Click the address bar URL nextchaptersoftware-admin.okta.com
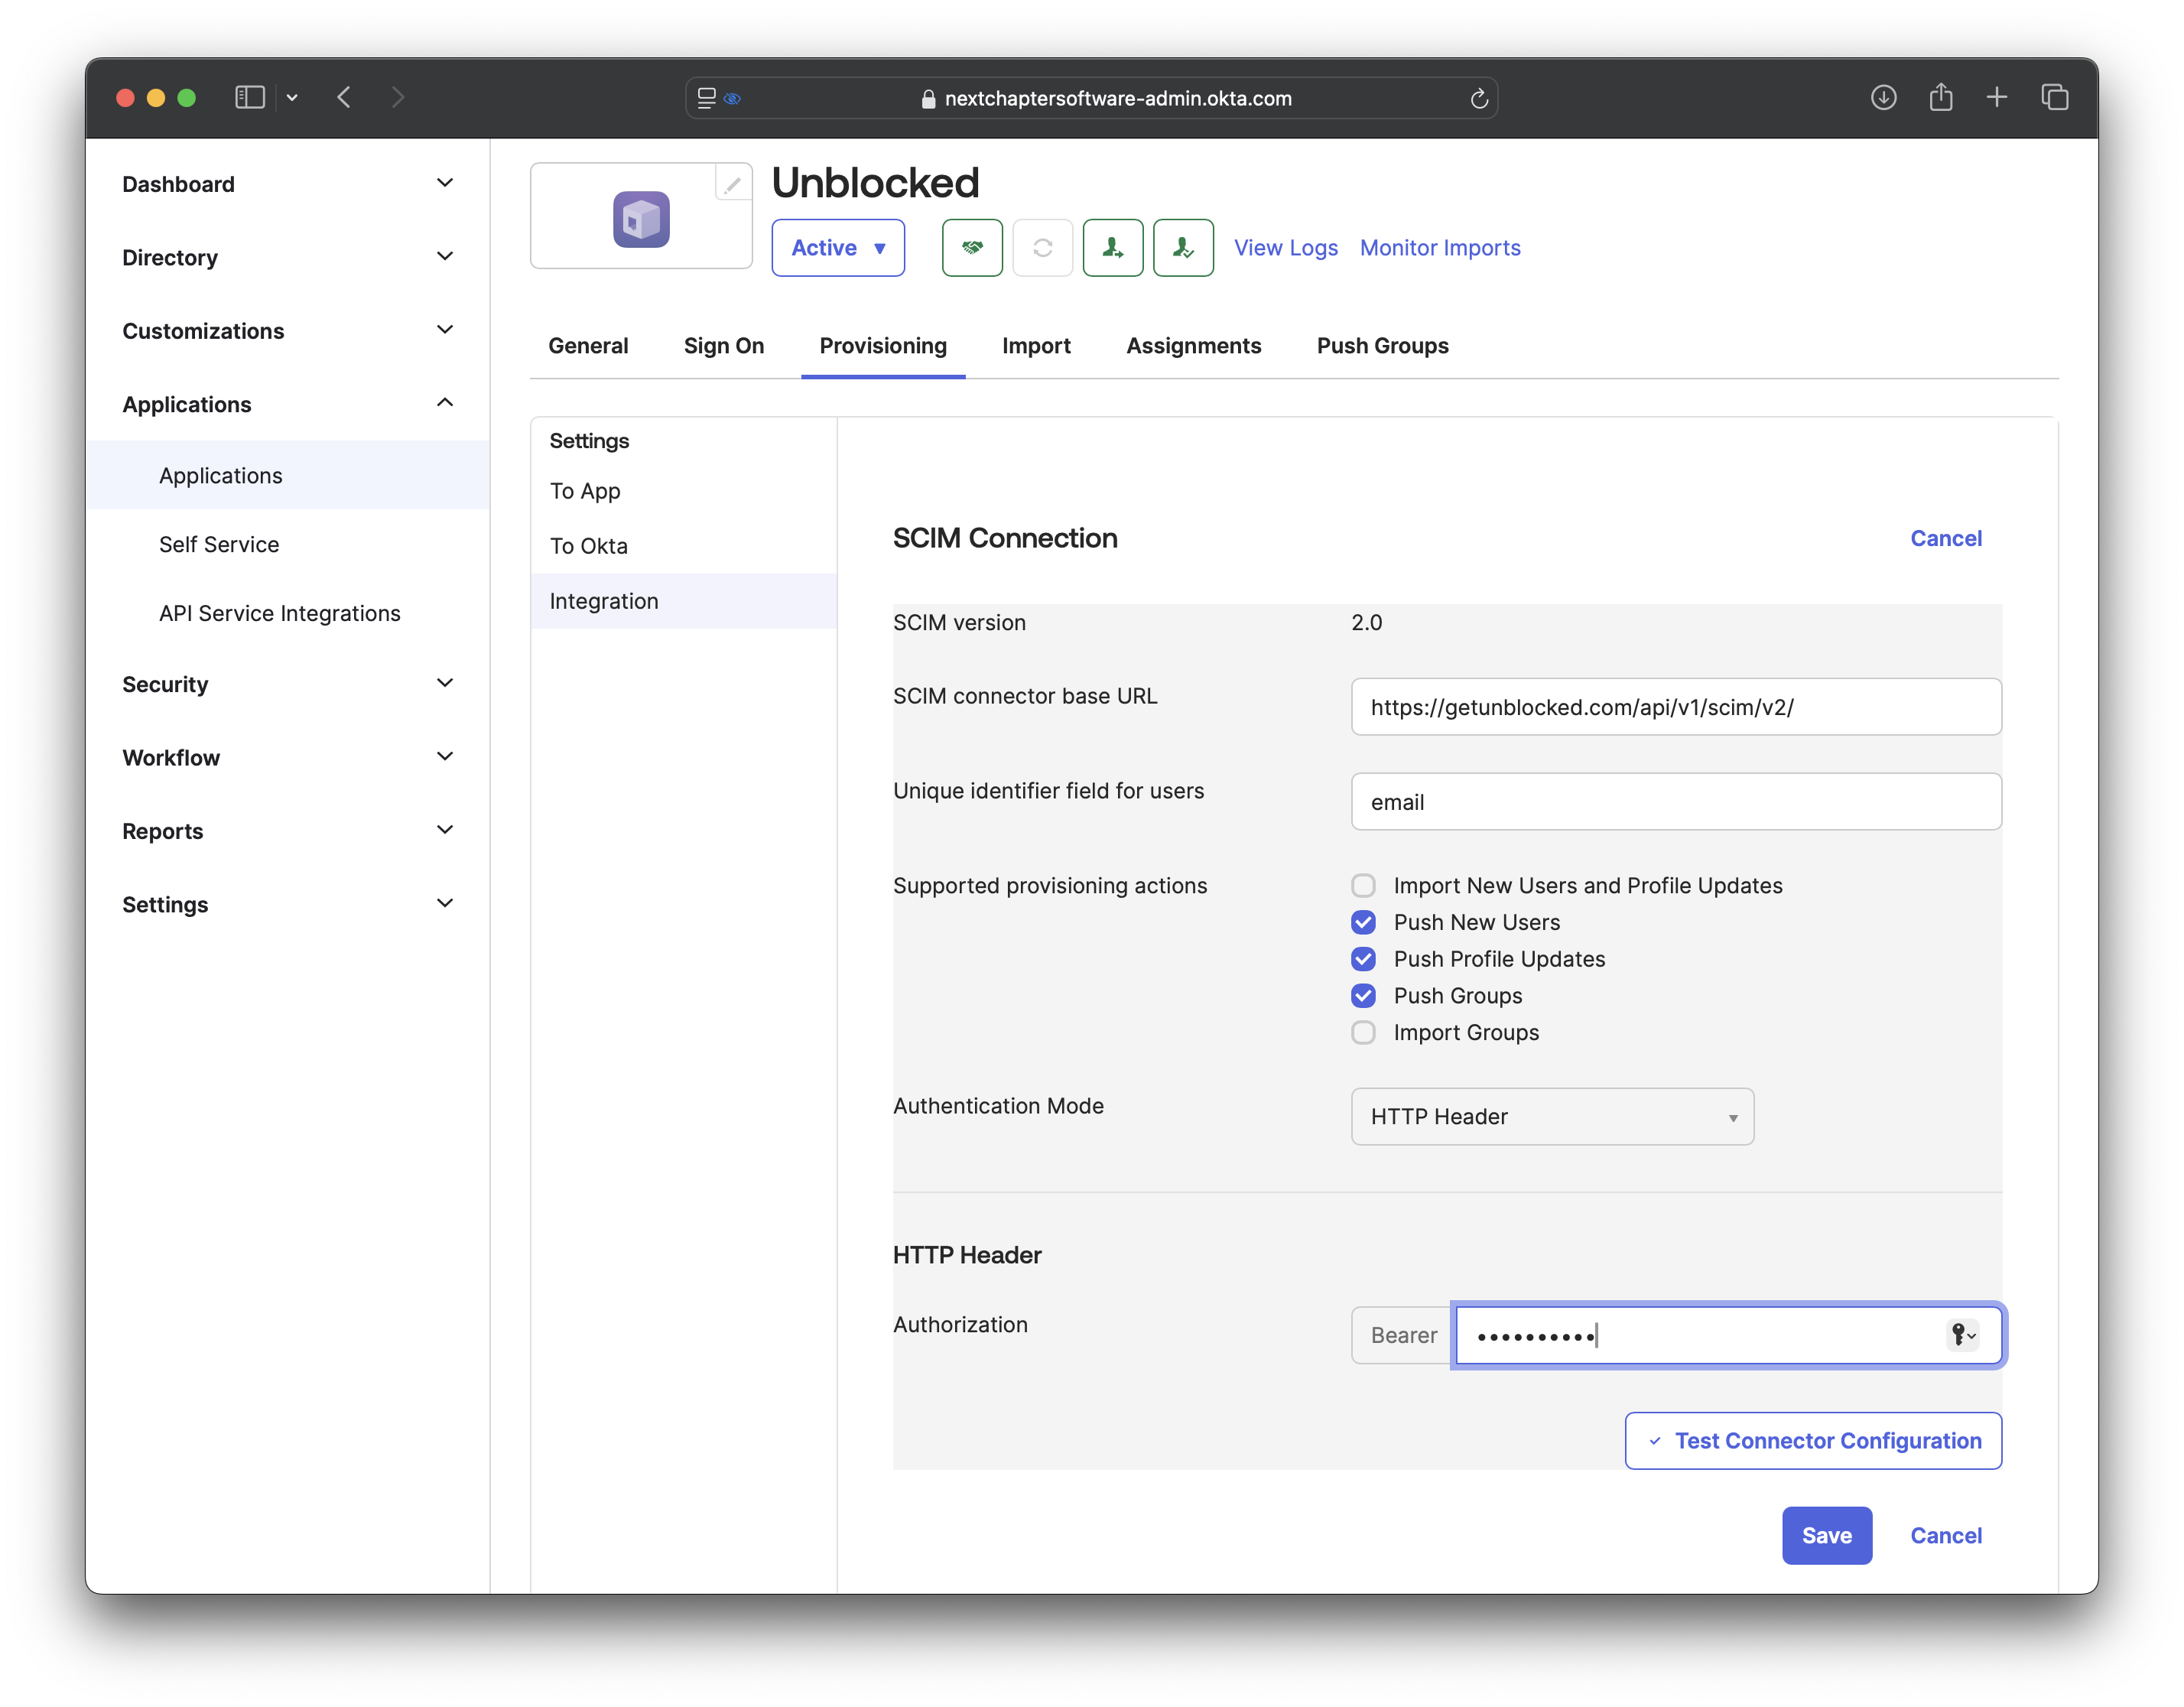 click(1117, 98)
